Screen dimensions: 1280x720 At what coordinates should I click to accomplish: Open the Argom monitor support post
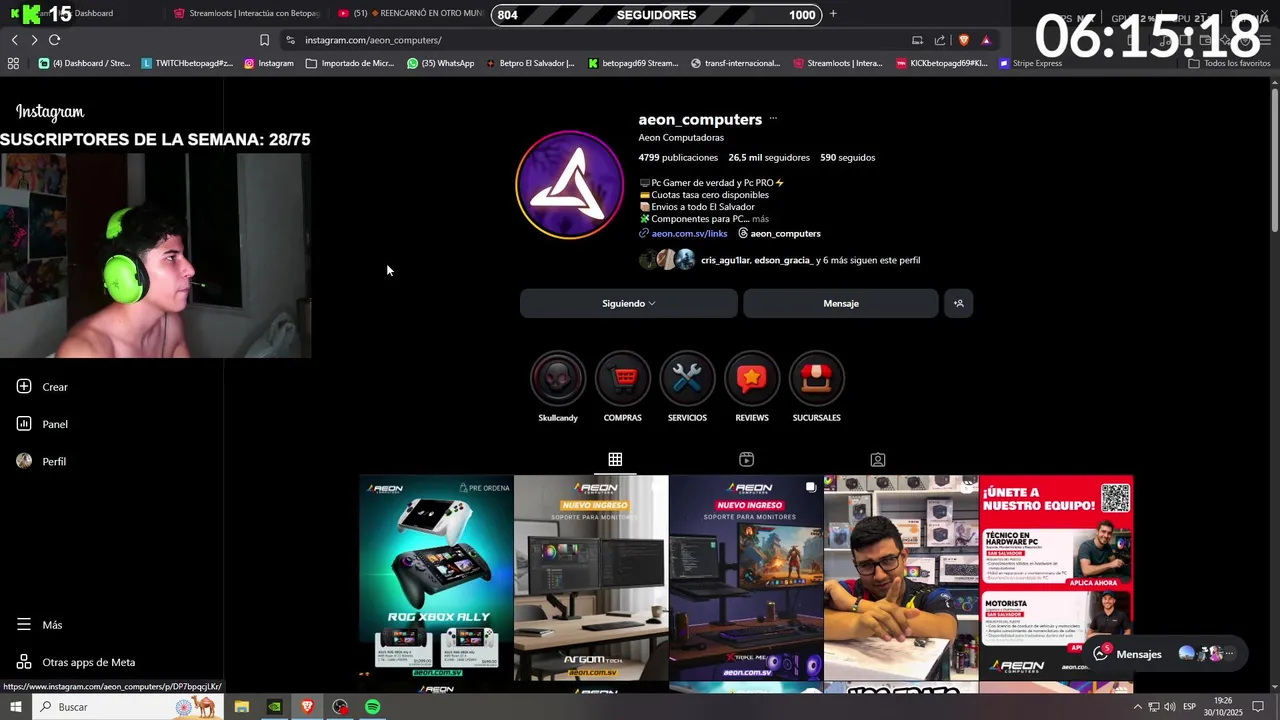(591, 578)
